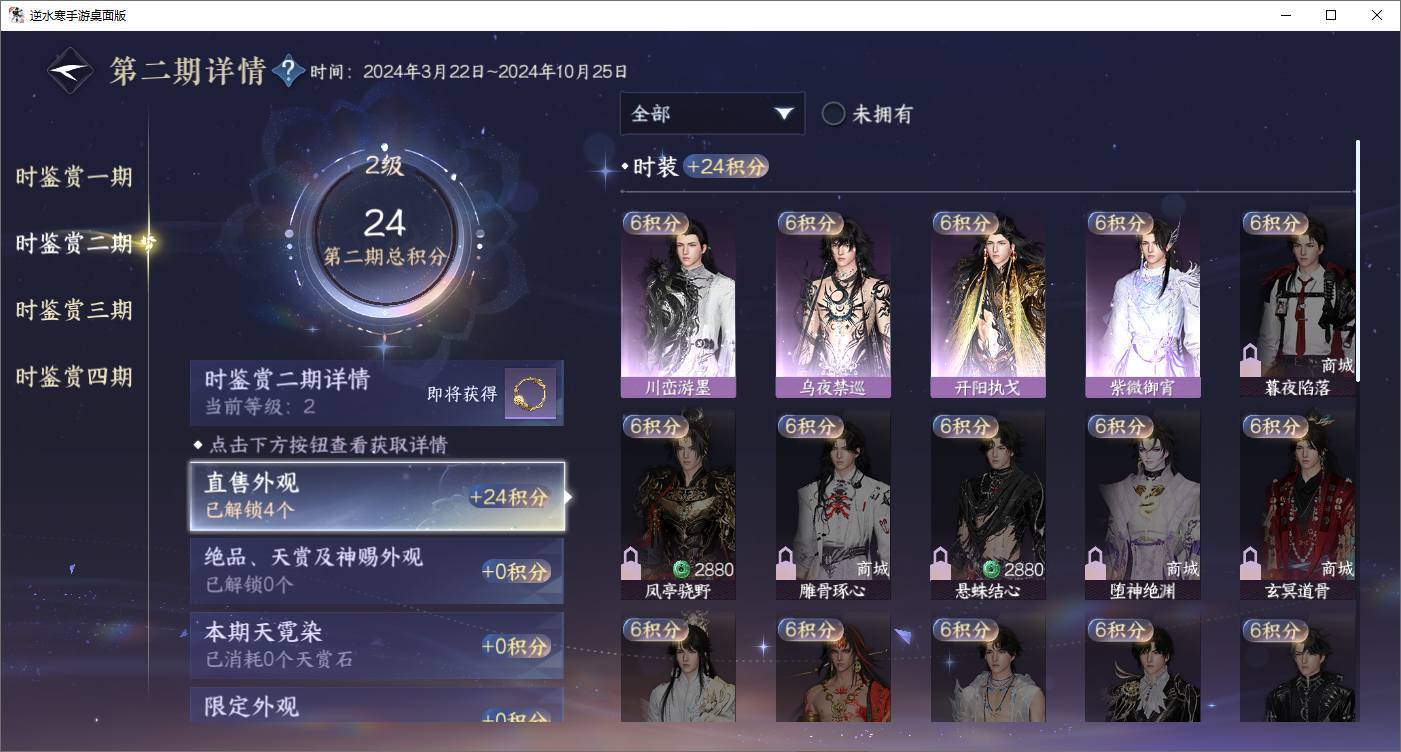This screenshot has height=752, width=1401.
Task: Expand the 直售外观 category arrow
Action: [x=569, y=496]
